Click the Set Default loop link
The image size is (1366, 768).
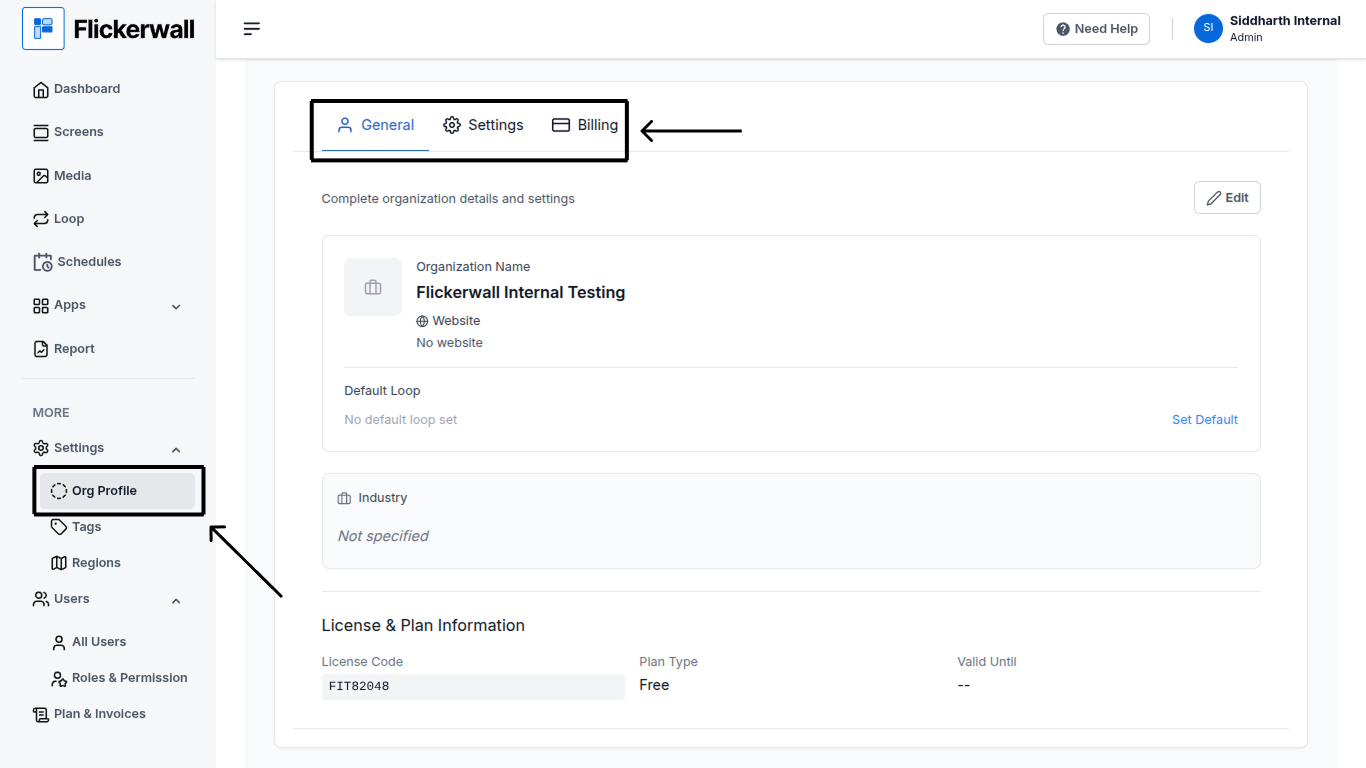tap(1205, 420)
